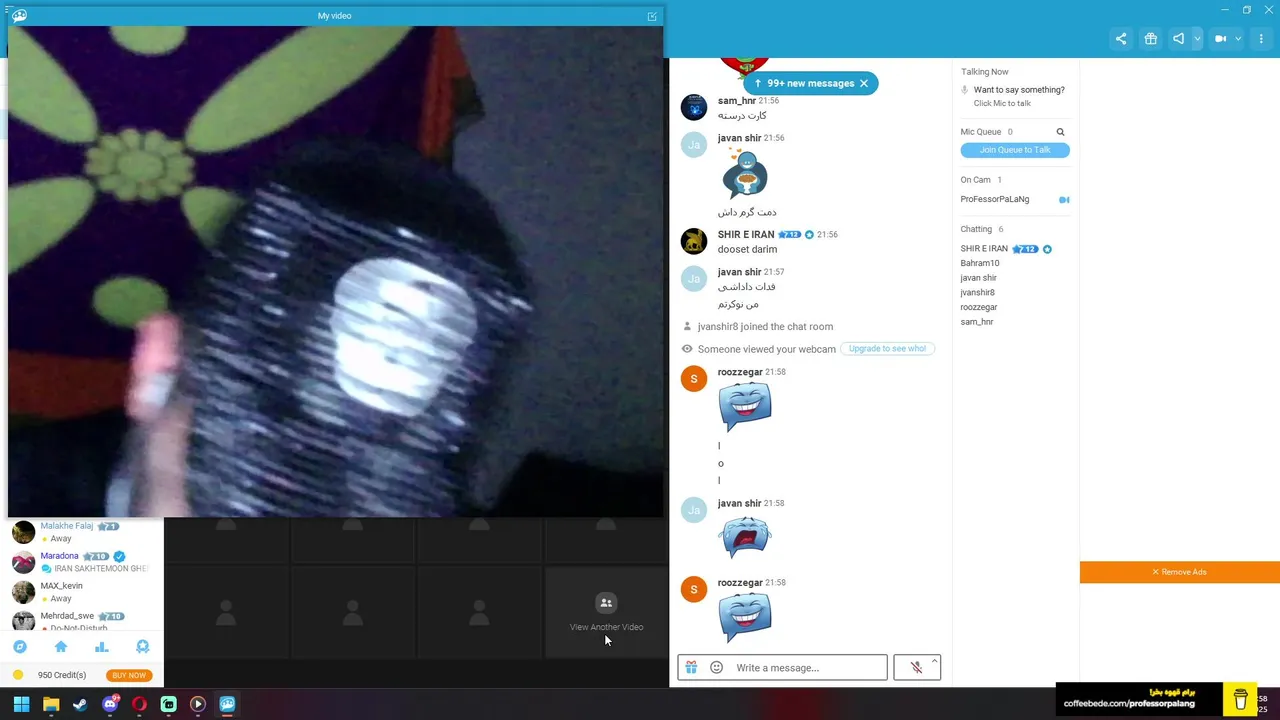Expand the speaker options dropdown arrow
The image size is (1280, 720).
1197,39
